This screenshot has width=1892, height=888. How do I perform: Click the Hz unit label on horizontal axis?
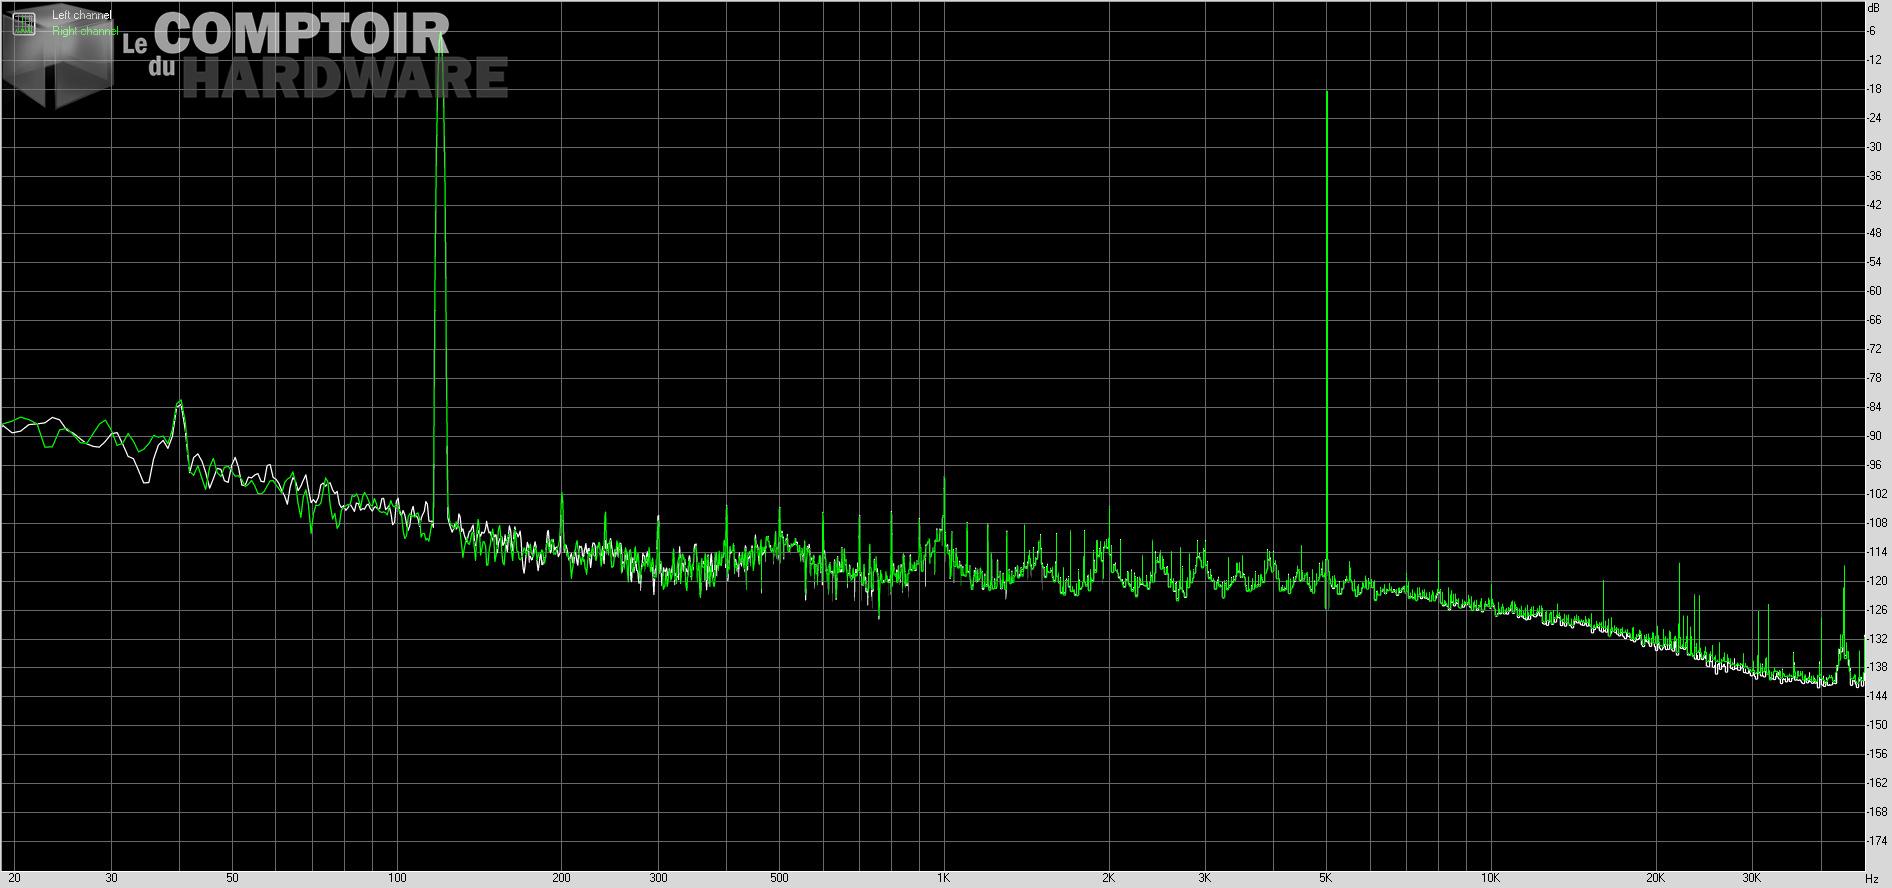[x=1871, y=878]
